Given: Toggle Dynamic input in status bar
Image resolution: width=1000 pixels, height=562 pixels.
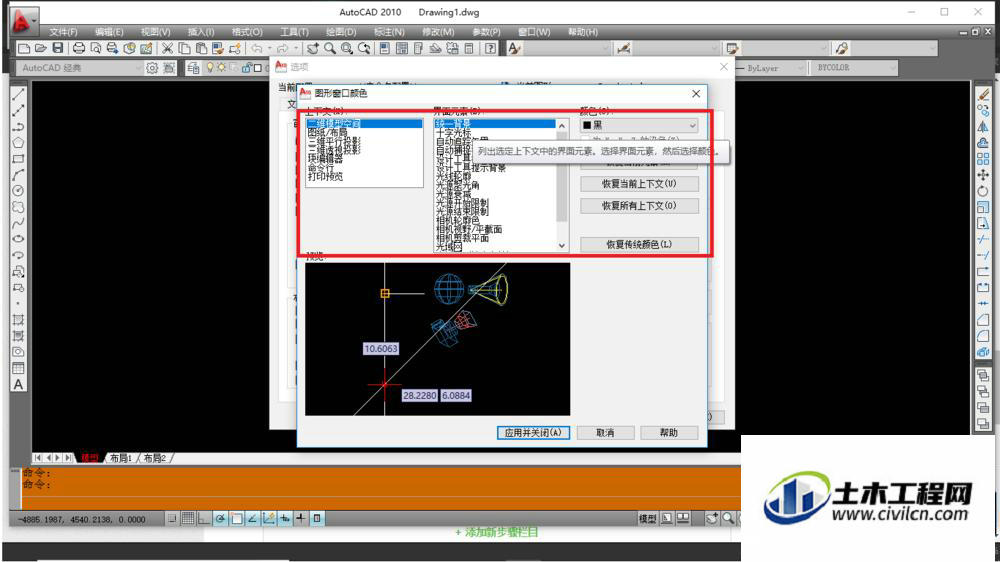Looking at the screenshot, I should pos(284,519).
